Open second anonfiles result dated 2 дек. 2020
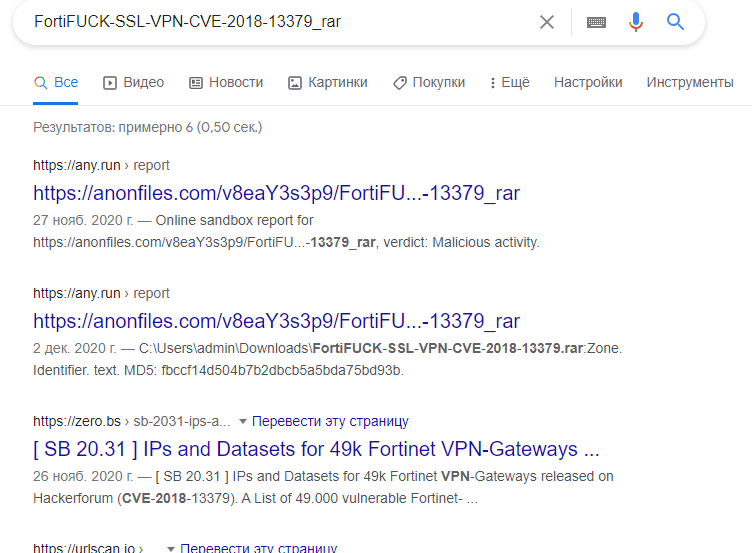 (276, 321)
